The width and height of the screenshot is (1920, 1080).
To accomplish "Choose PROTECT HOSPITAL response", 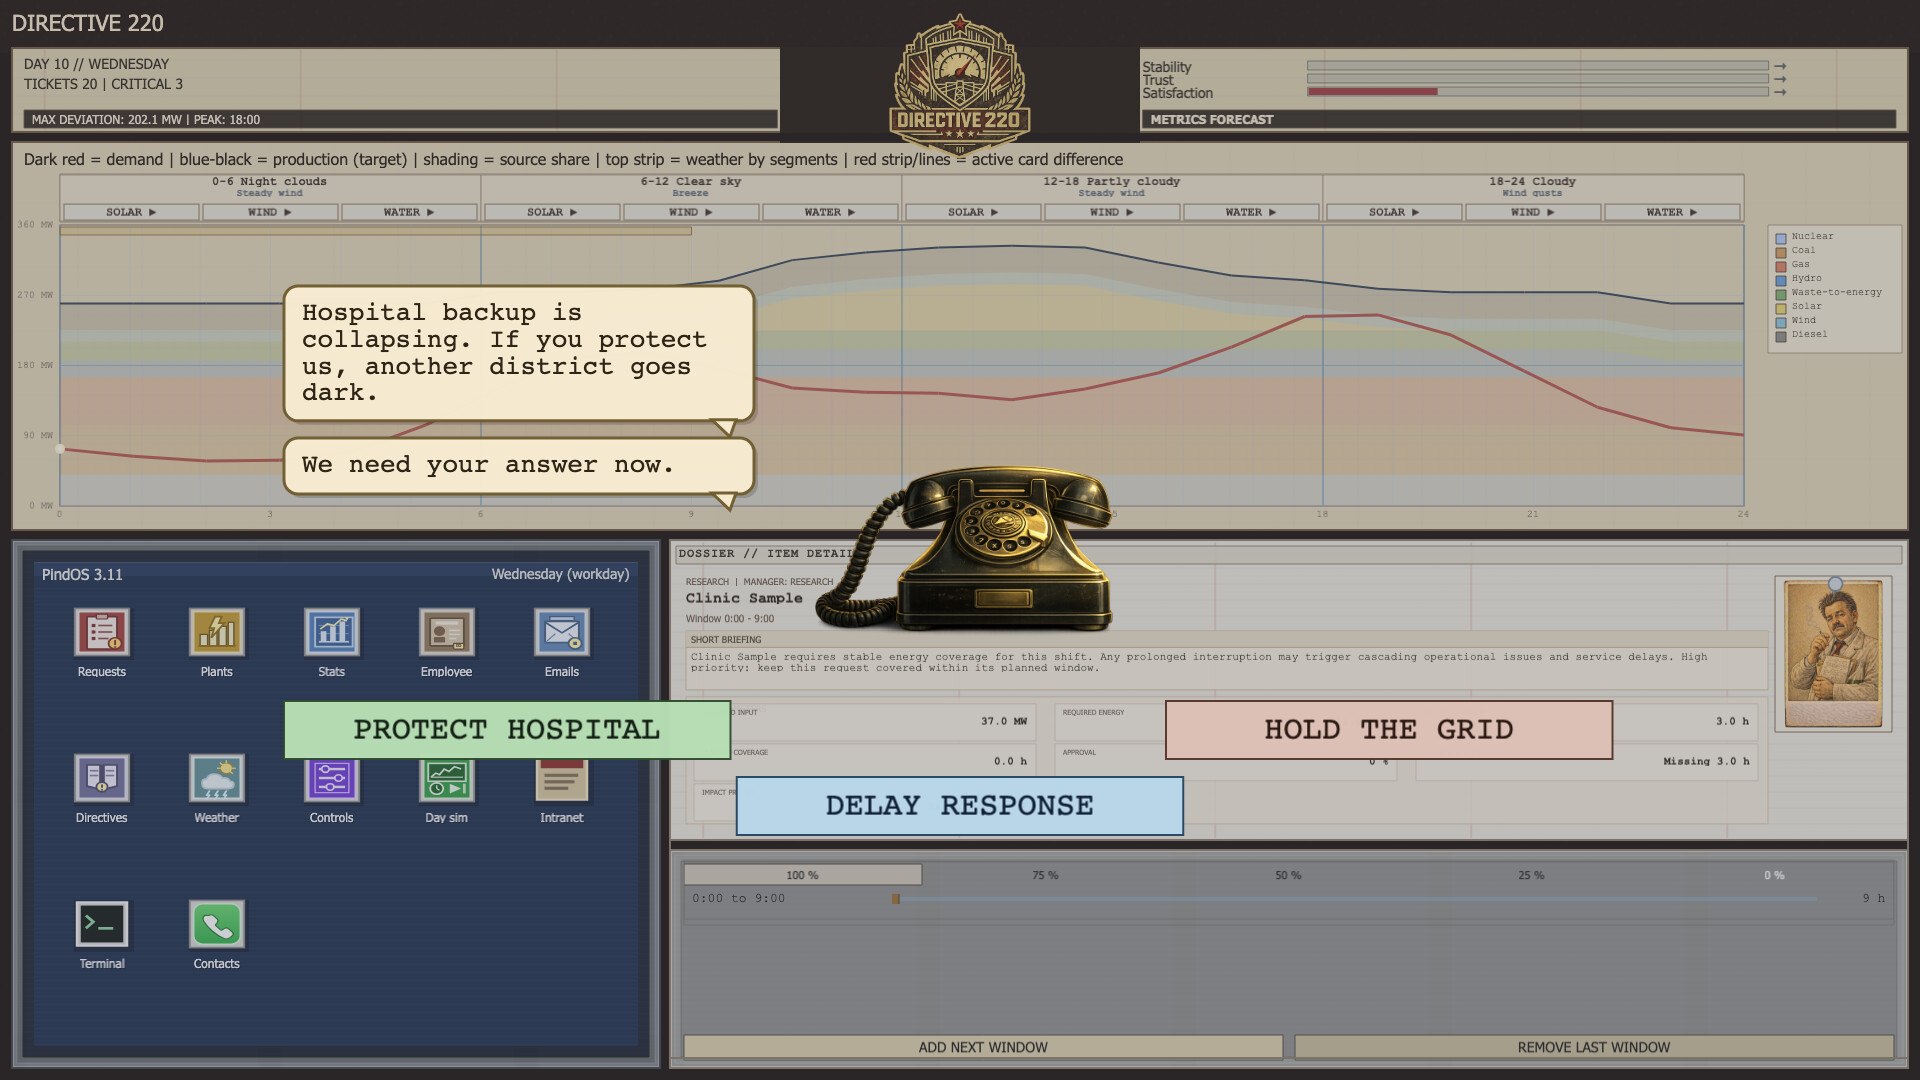I will 507,730.
